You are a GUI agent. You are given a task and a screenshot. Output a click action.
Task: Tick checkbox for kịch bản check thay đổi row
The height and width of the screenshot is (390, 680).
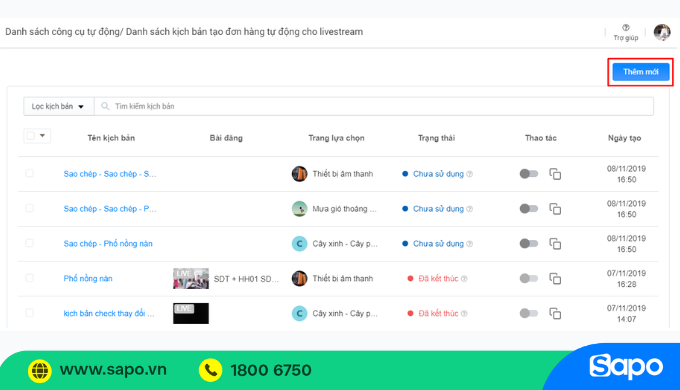29,313
